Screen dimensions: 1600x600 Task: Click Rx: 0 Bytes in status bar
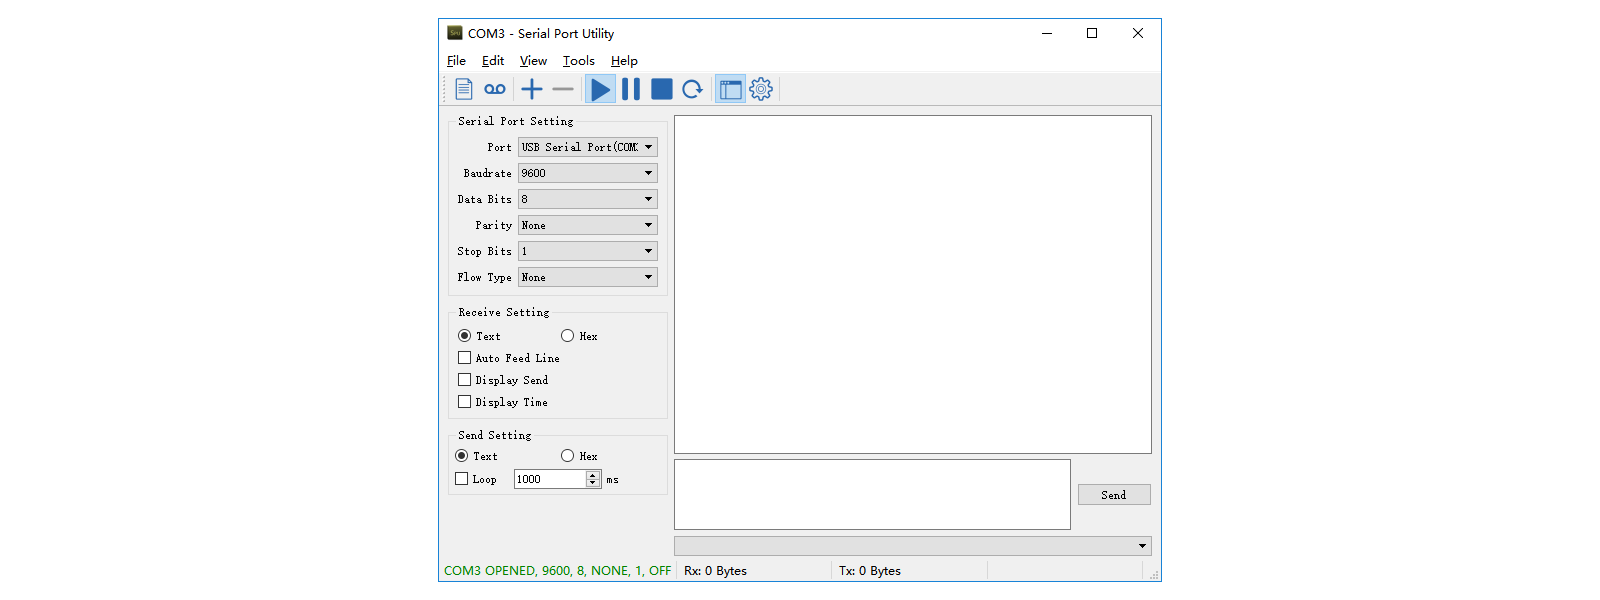[715, 571]
